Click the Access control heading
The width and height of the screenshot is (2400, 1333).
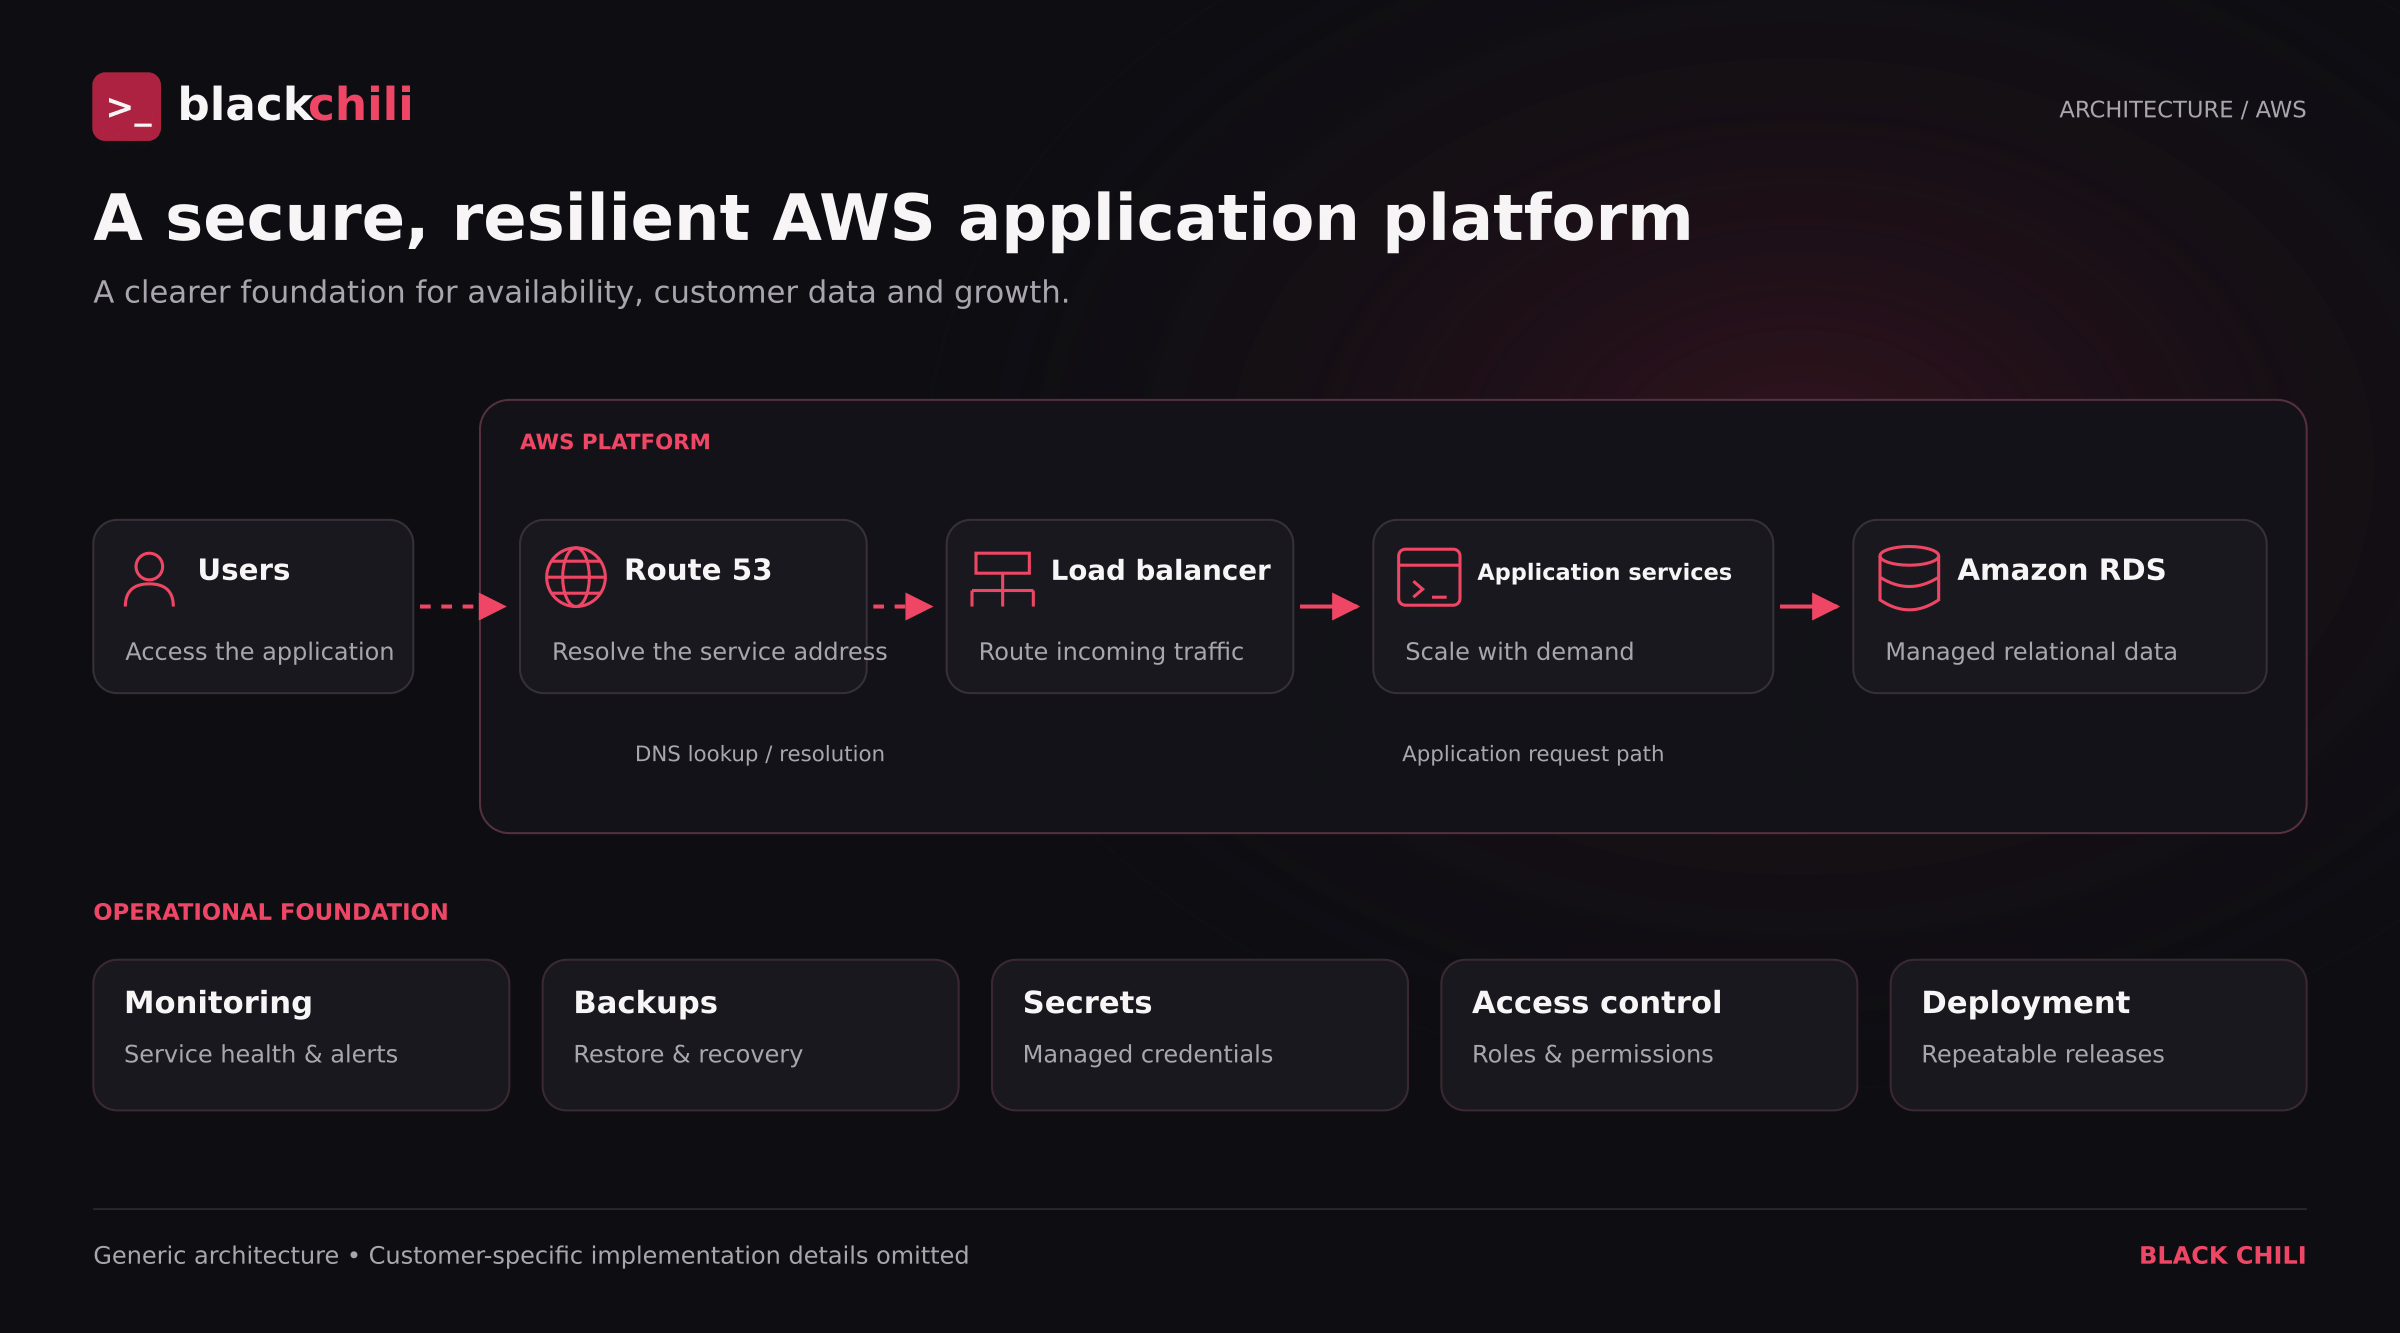pos(1597,1002)
